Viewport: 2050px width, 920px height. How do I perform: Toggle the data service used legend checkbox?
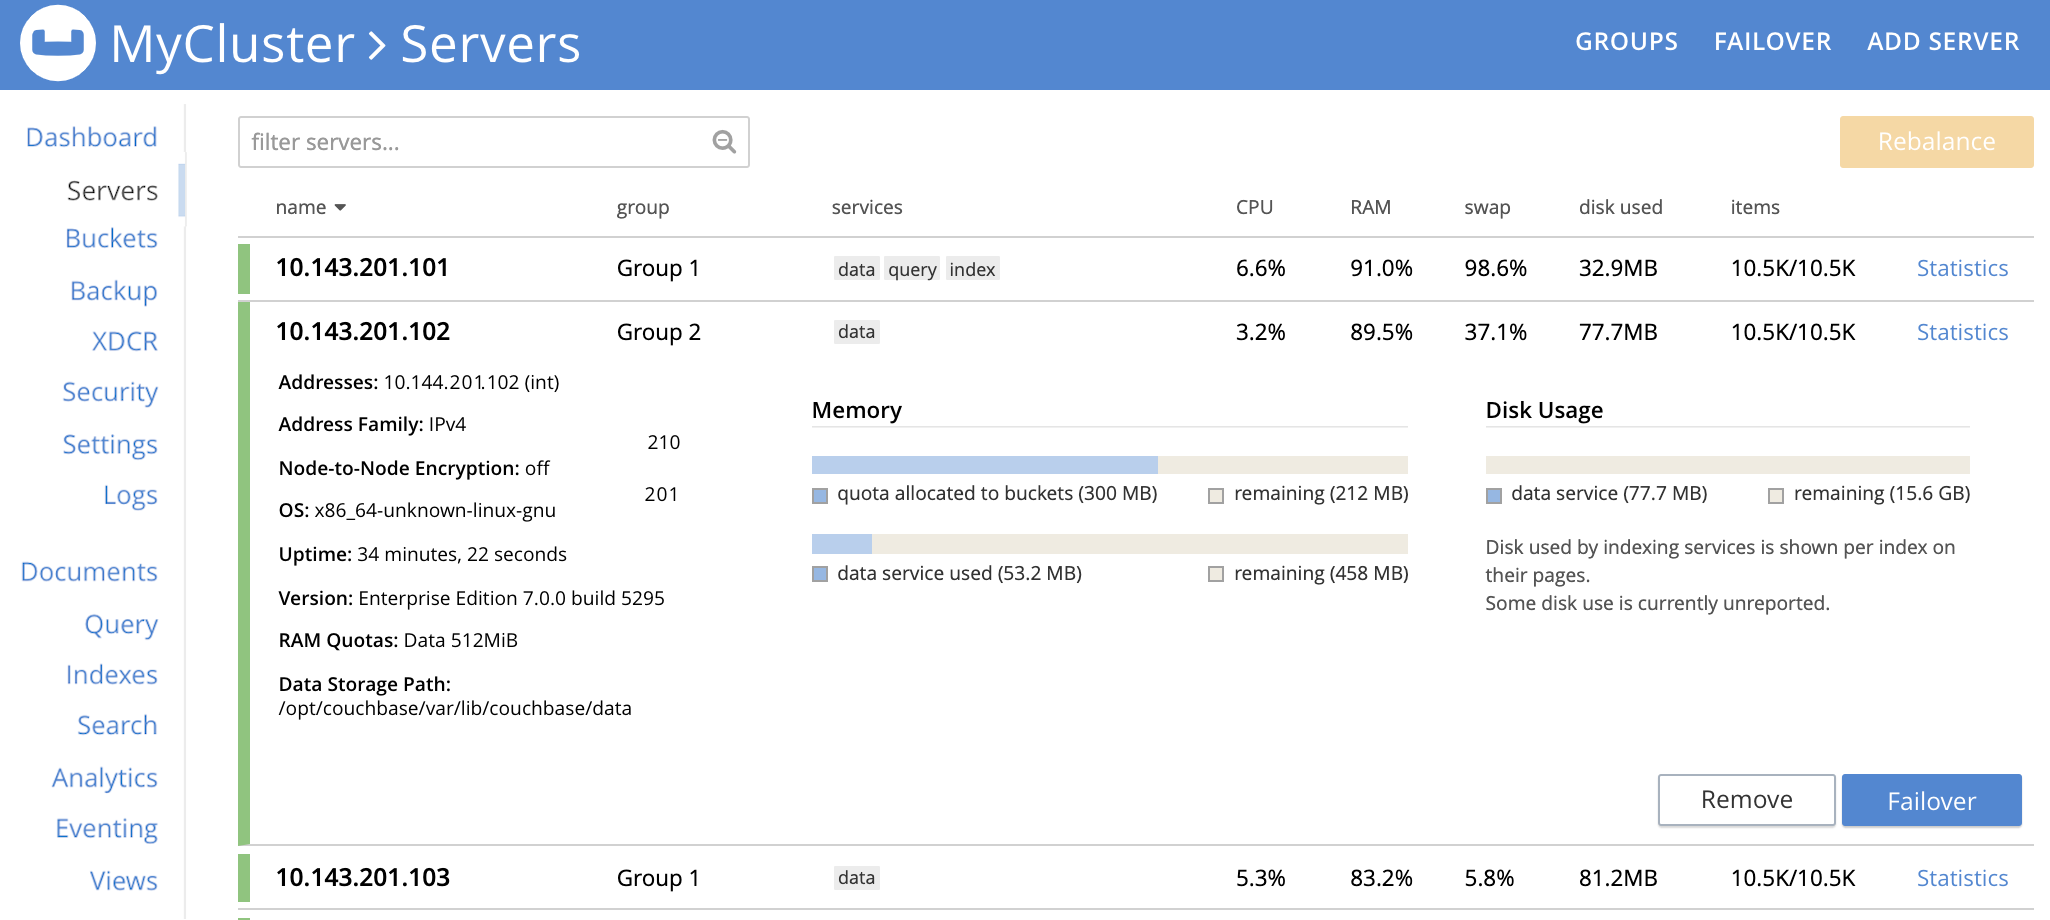click(819, 573)
